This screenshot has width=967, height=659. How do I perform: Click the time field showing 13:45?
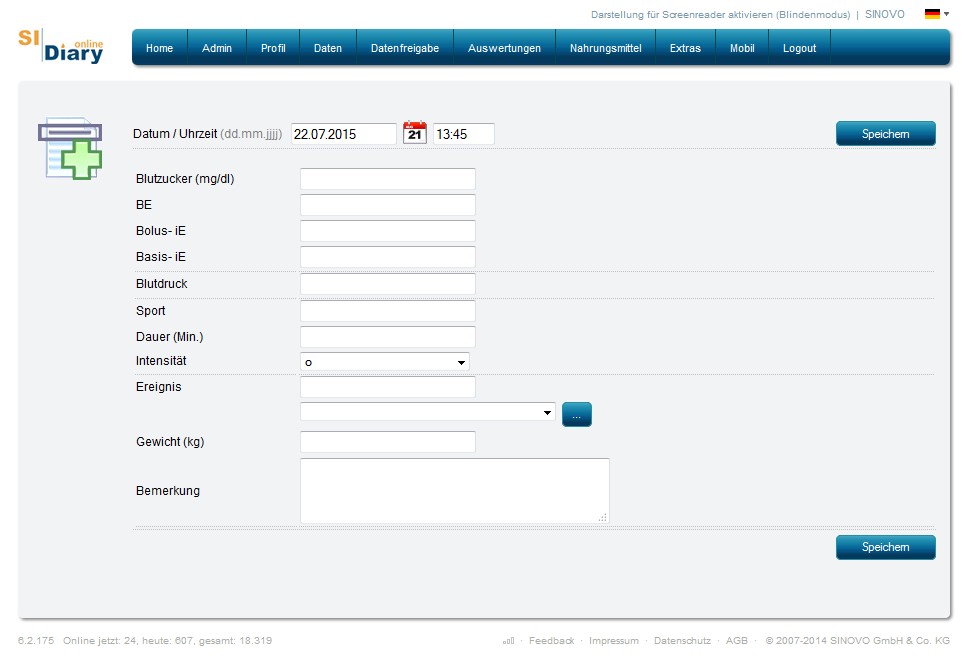[x=463, y=134]
